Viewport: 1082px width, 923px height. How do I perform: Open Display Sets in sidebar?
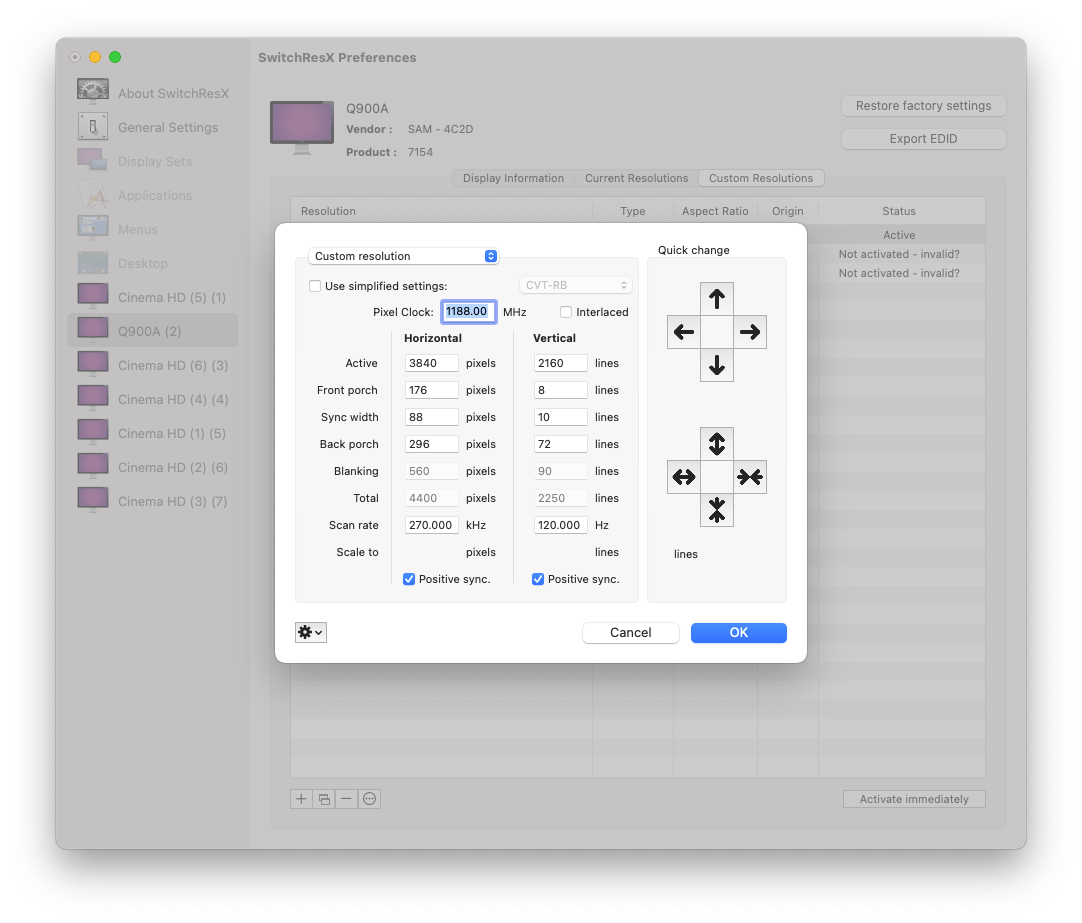click(153, 161)
